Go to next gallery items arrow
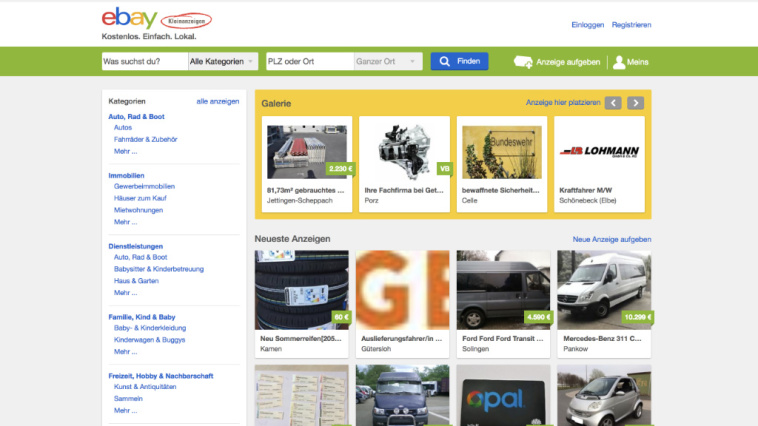Screen dimensions: 758x426 click(x=636, y=103)
